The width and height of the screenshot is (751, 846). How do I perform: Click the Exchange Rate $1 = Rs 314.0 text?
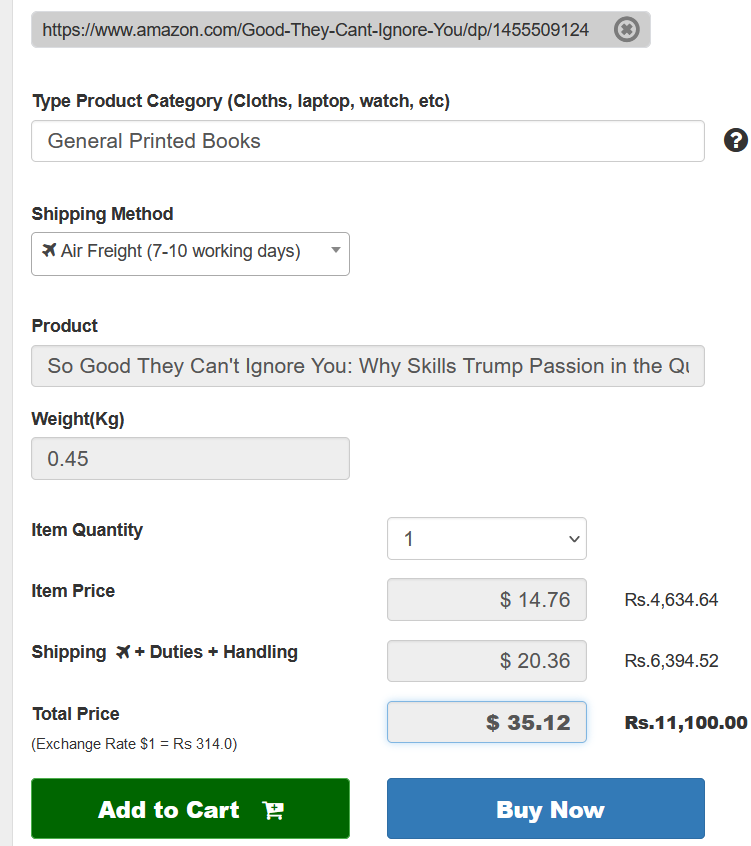pyautogui.click(x=134, y=743)
